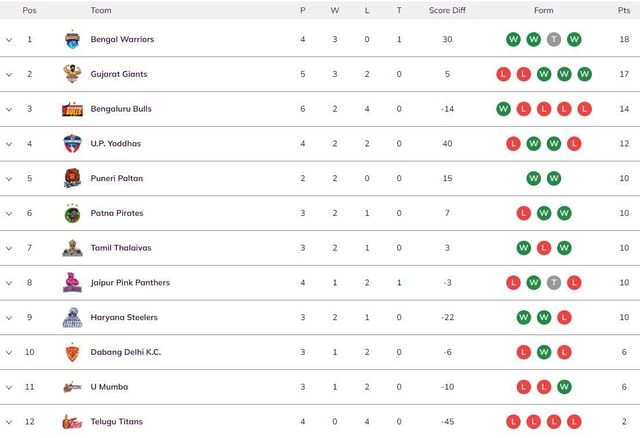Click the Jaipur Pink Panthers logo

coord(72,282)
